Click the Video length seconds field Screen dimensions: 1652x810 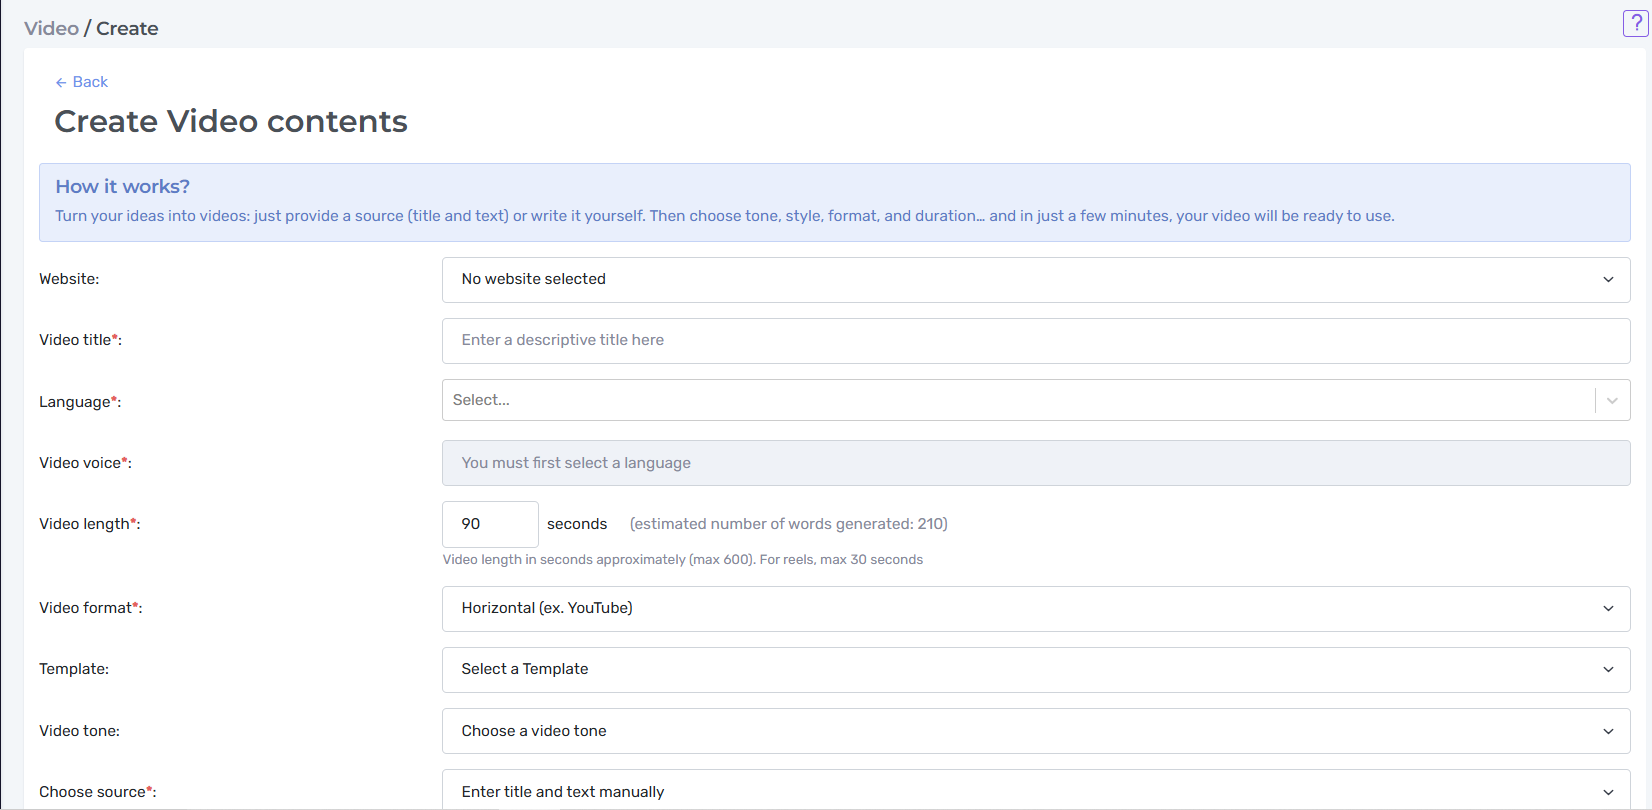(490, 524)
